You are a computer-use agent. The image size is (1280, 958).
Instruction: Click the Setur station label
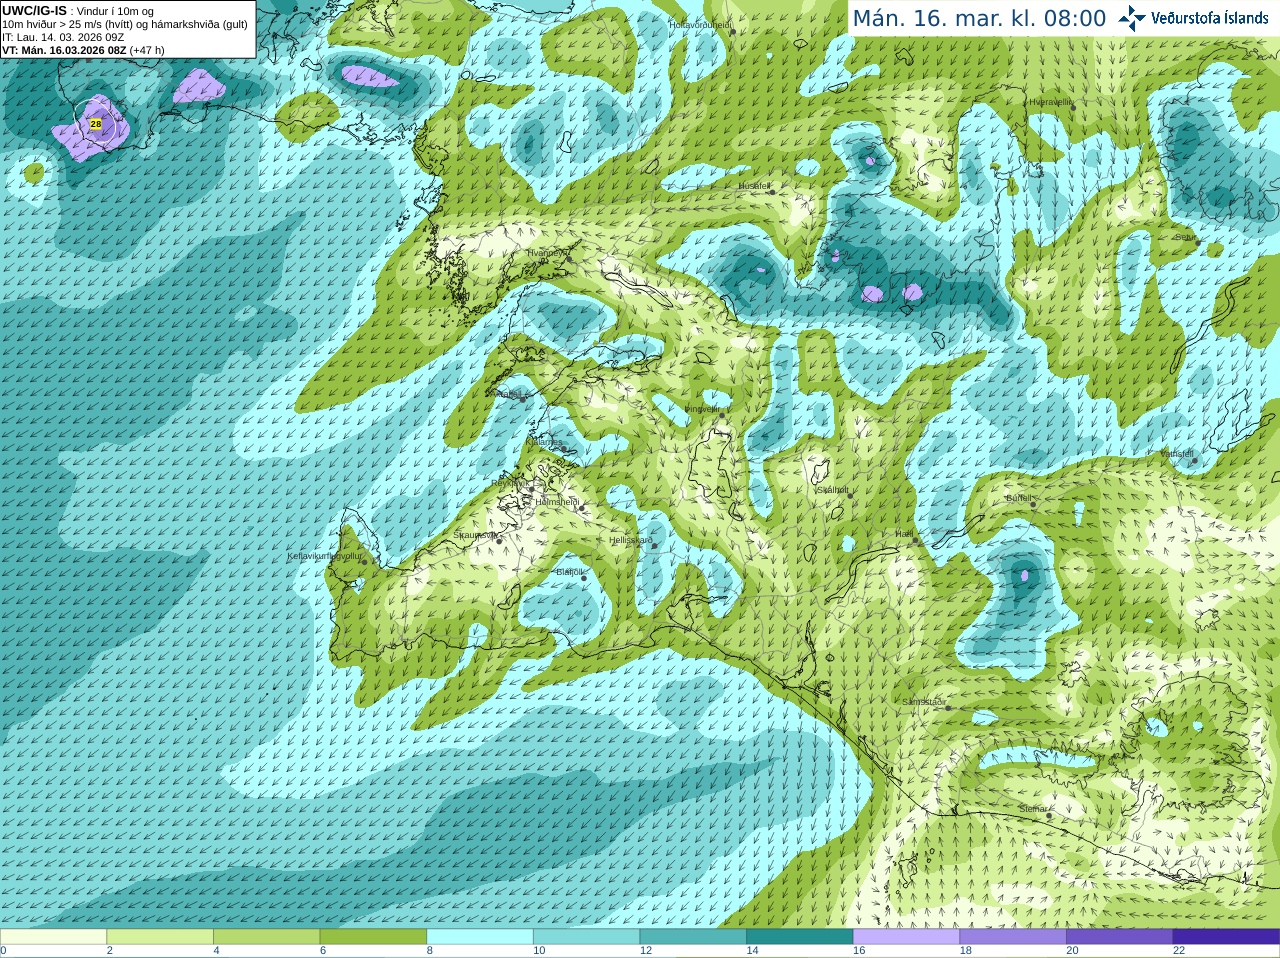(x=1185, y=237)
